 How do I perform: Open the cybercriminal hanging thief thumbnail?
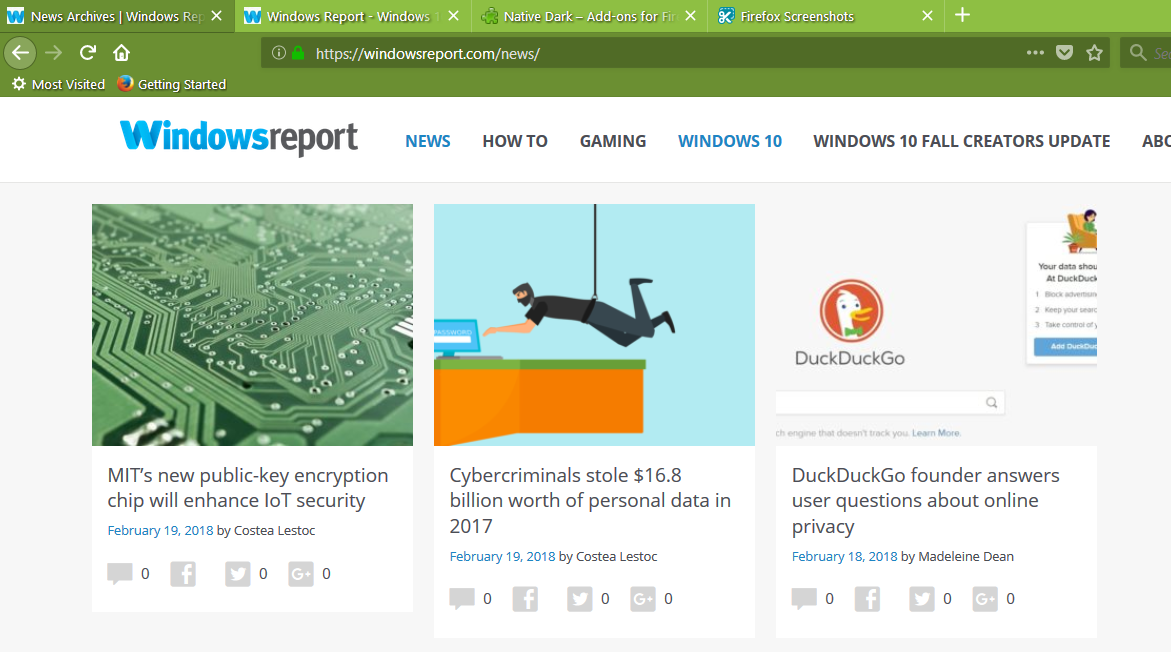[x=594, y=325]
